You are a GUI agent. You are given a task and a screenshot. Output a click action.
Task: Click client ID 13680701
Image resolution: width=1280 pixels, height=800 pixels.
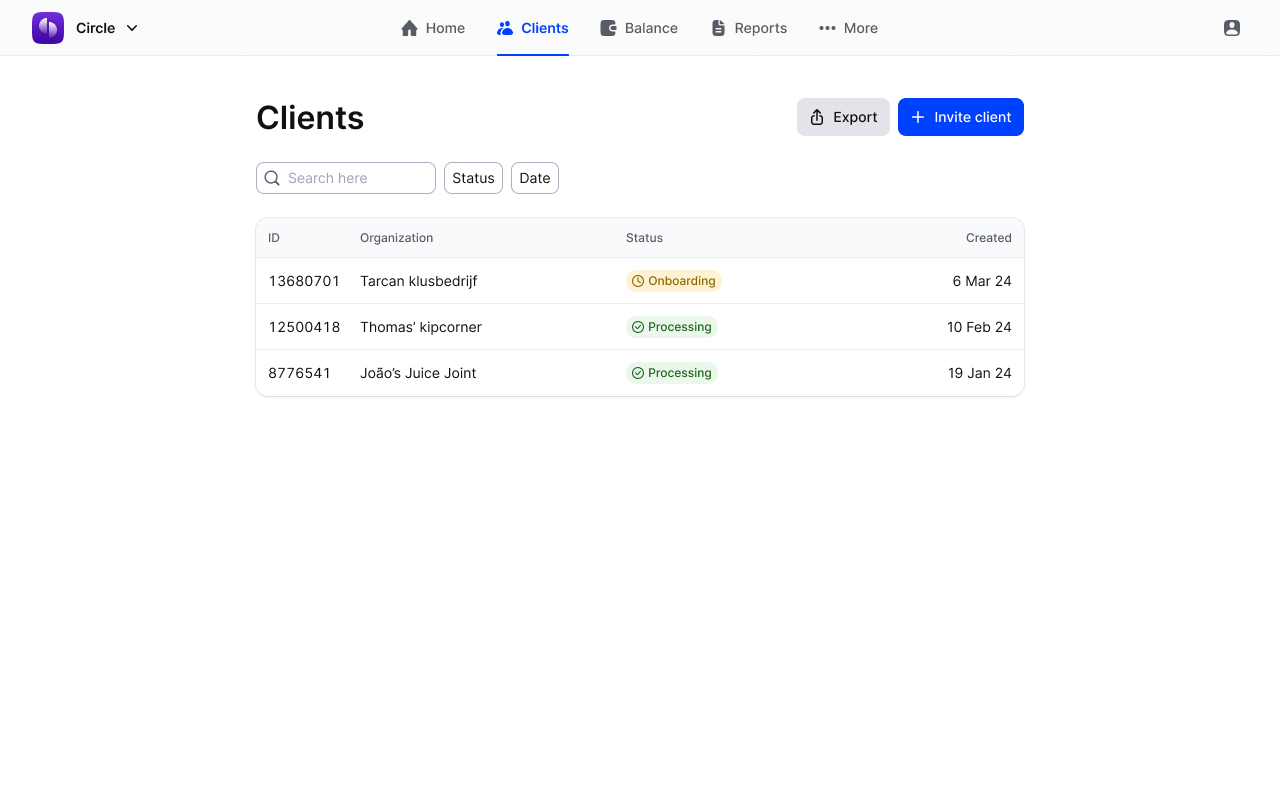click(304, 281)
